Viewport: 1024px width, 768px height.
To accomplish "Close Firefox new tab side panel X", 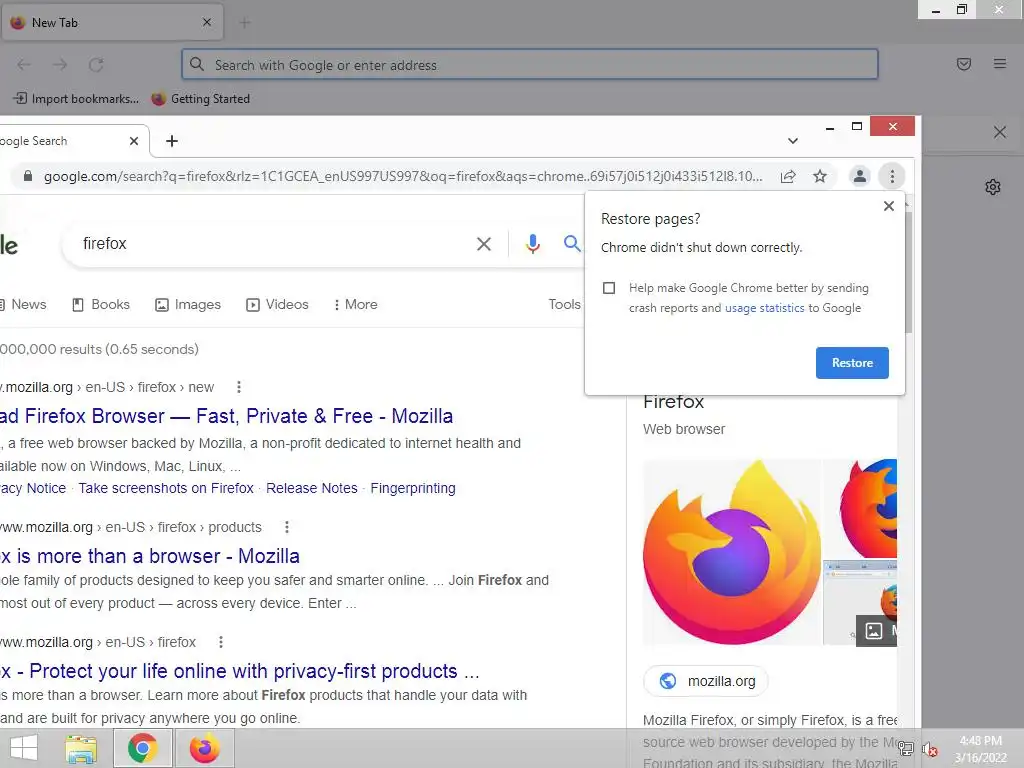I will tap(999, 133).
